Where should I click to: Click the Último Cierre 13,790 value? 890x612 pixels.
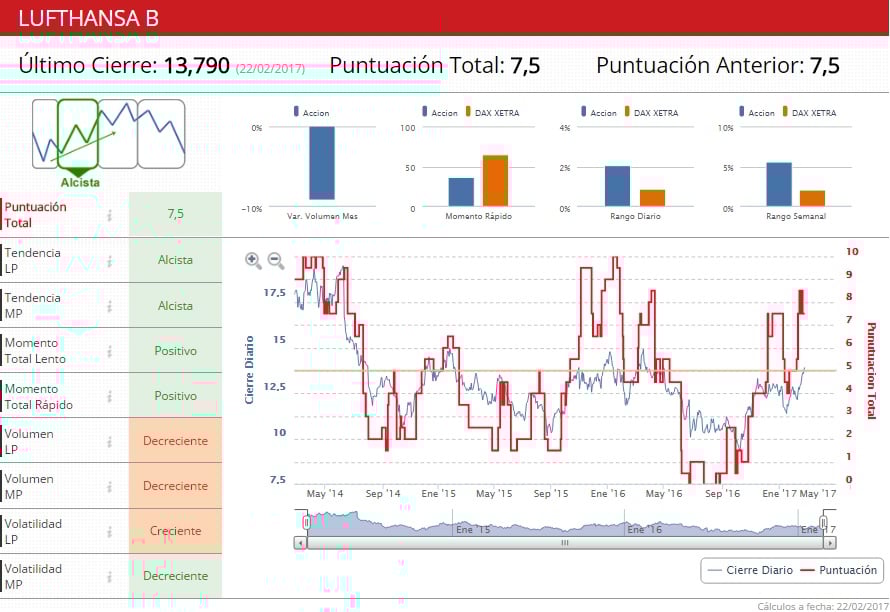click(x=197, y=66)
